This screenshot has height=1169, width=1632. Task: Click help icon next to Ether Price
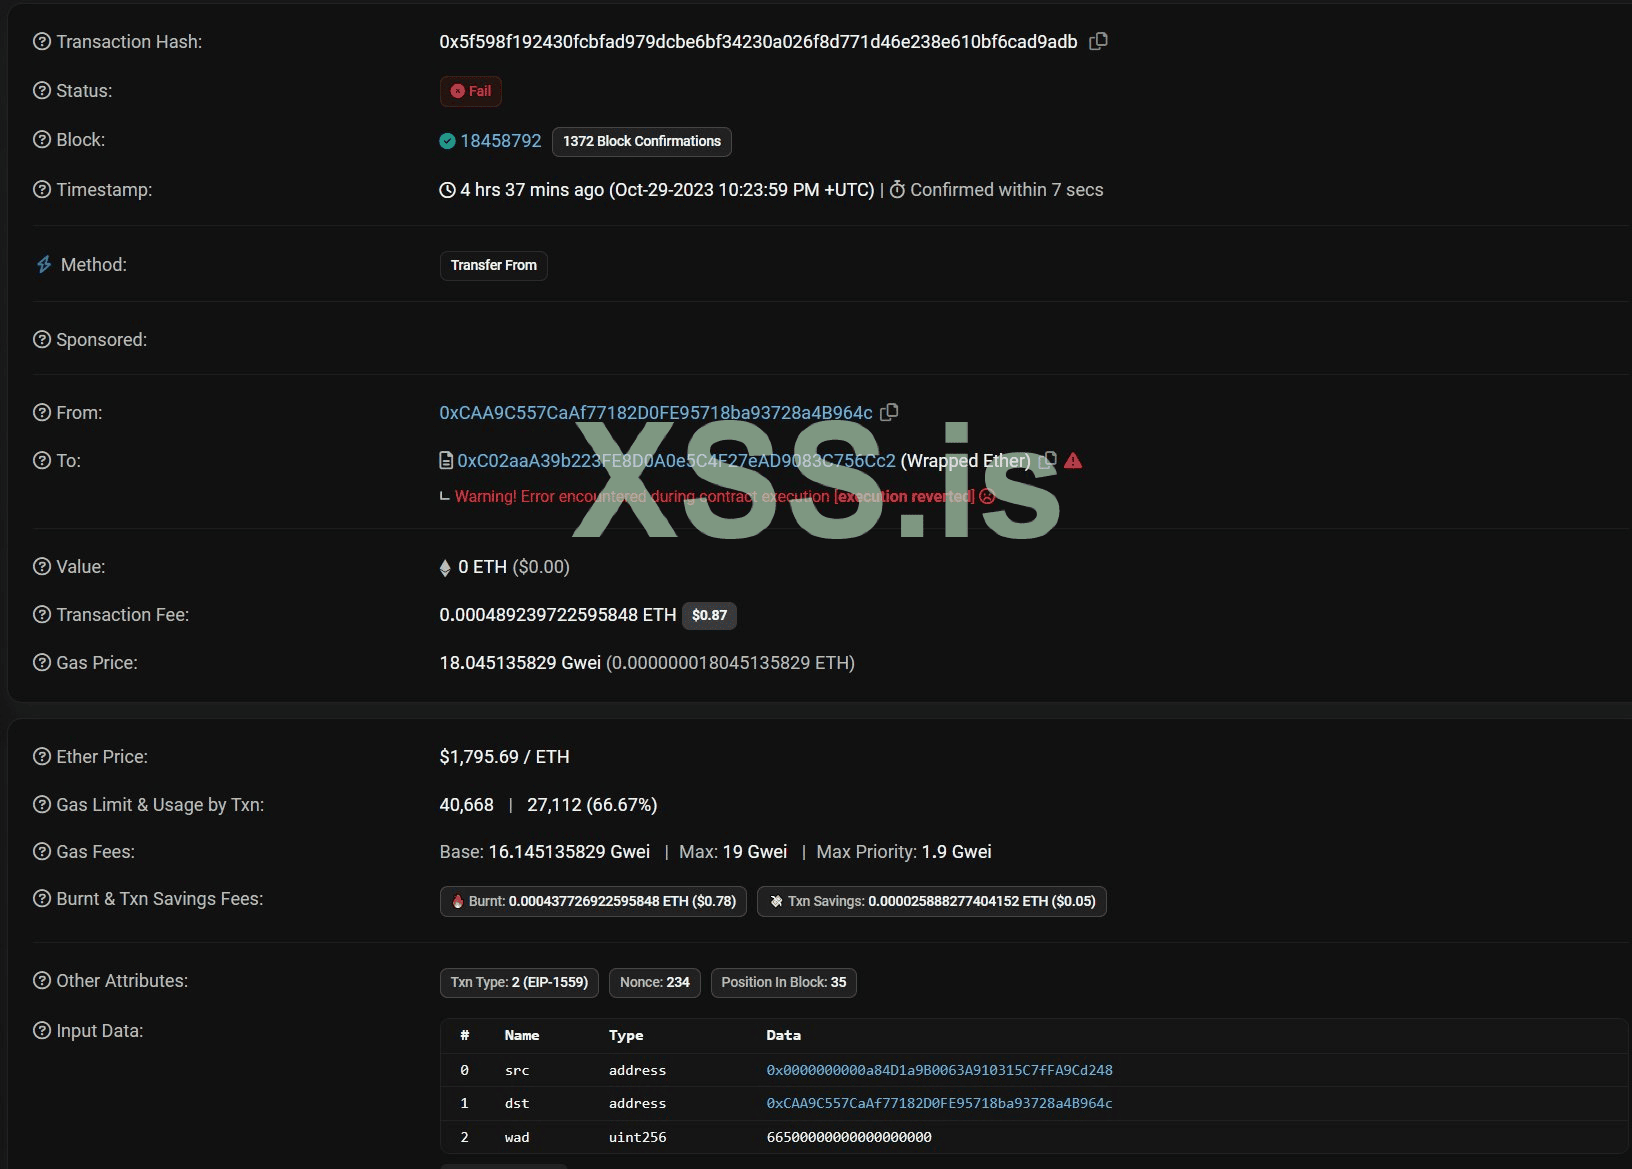(42, 757)
